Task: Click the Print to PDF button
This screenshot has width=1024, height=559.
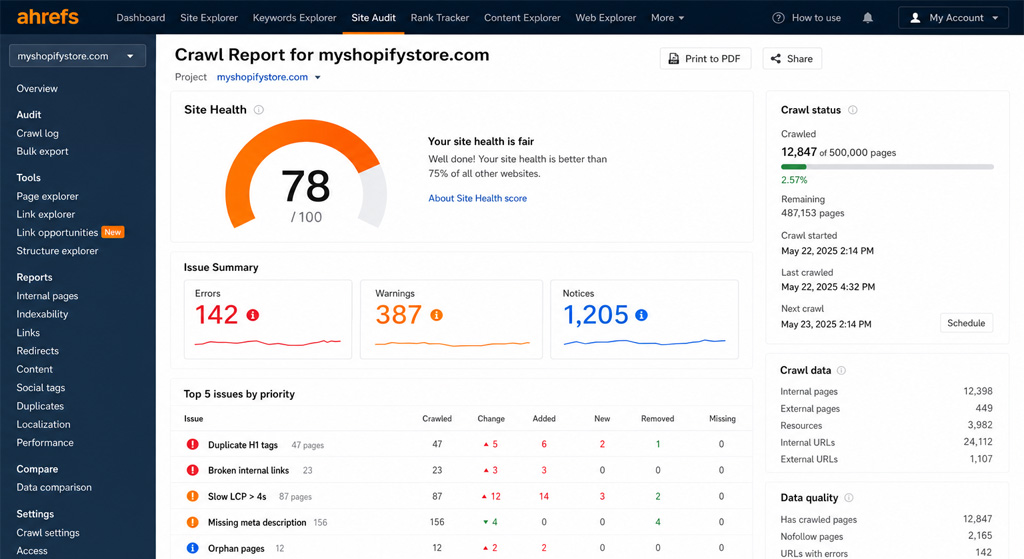Action: (705, 59)
